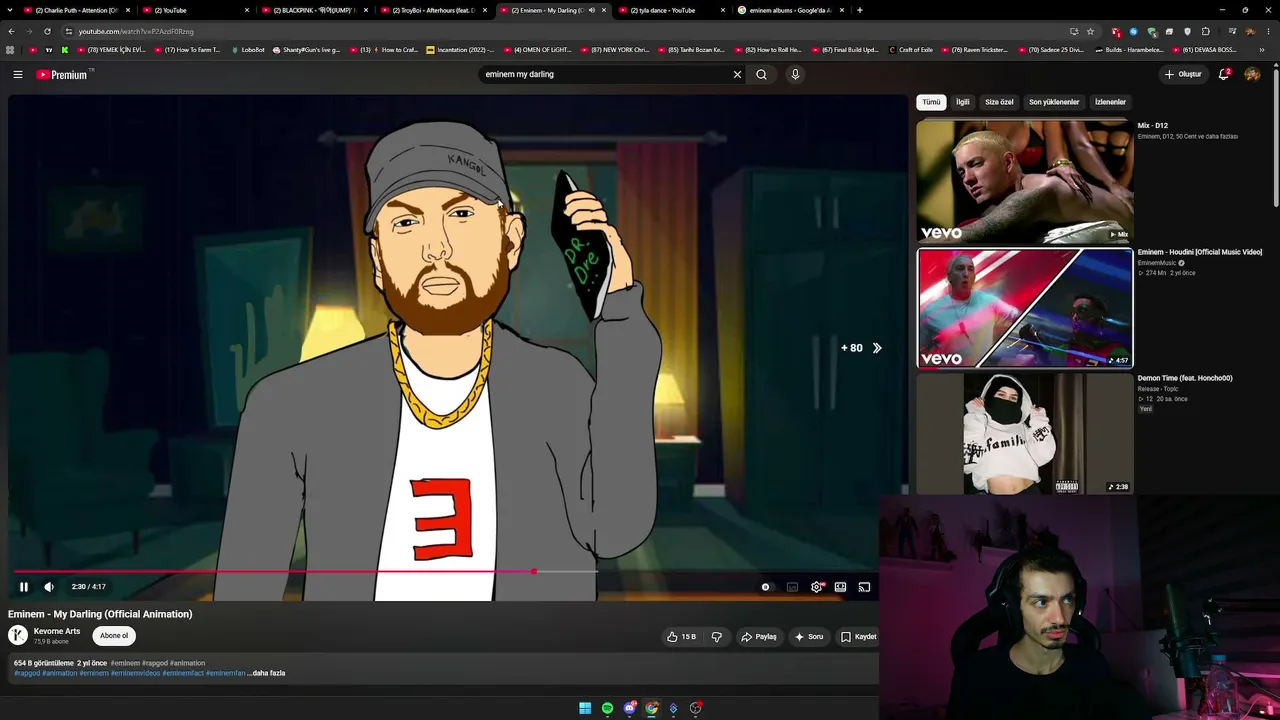Open a new browser tab
Image resolution: width=1280 pixels, height=720 pixels.
[860, 10]
